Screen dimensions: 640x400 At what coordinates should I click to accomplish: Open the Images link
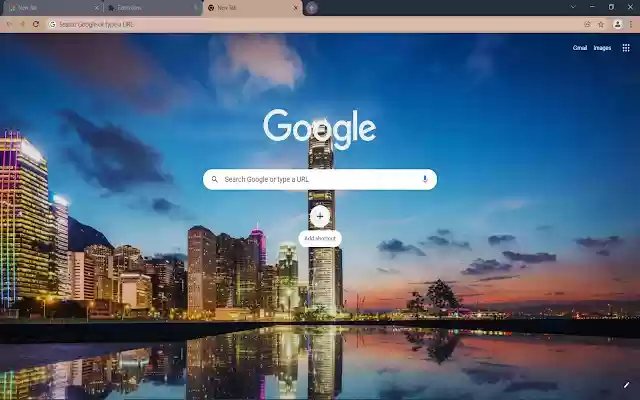602,48
